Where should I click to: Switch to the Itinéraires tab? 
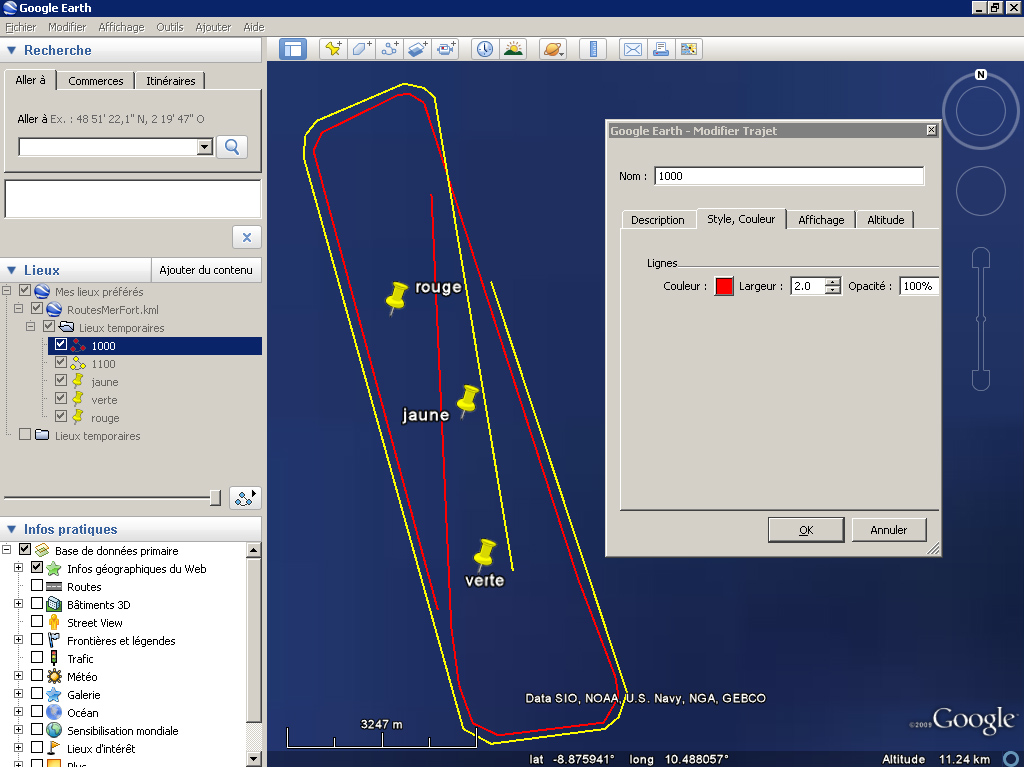click(170, 81)
